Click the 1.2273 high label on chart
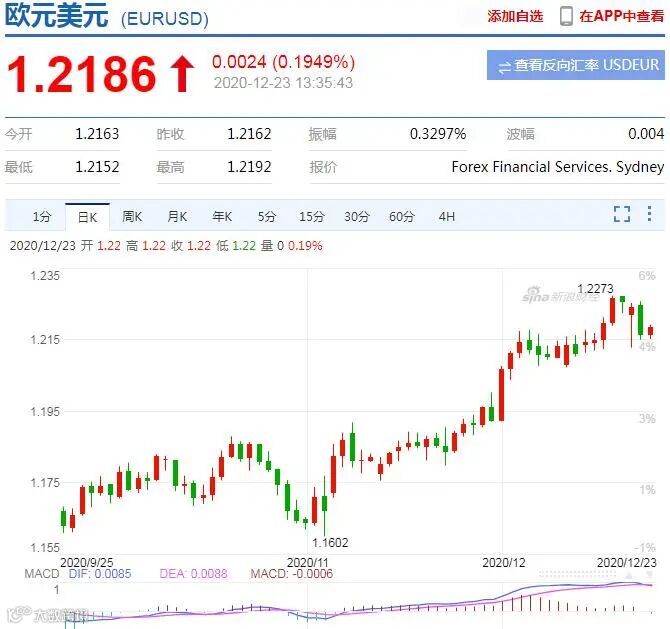 (x=595, y=288)
